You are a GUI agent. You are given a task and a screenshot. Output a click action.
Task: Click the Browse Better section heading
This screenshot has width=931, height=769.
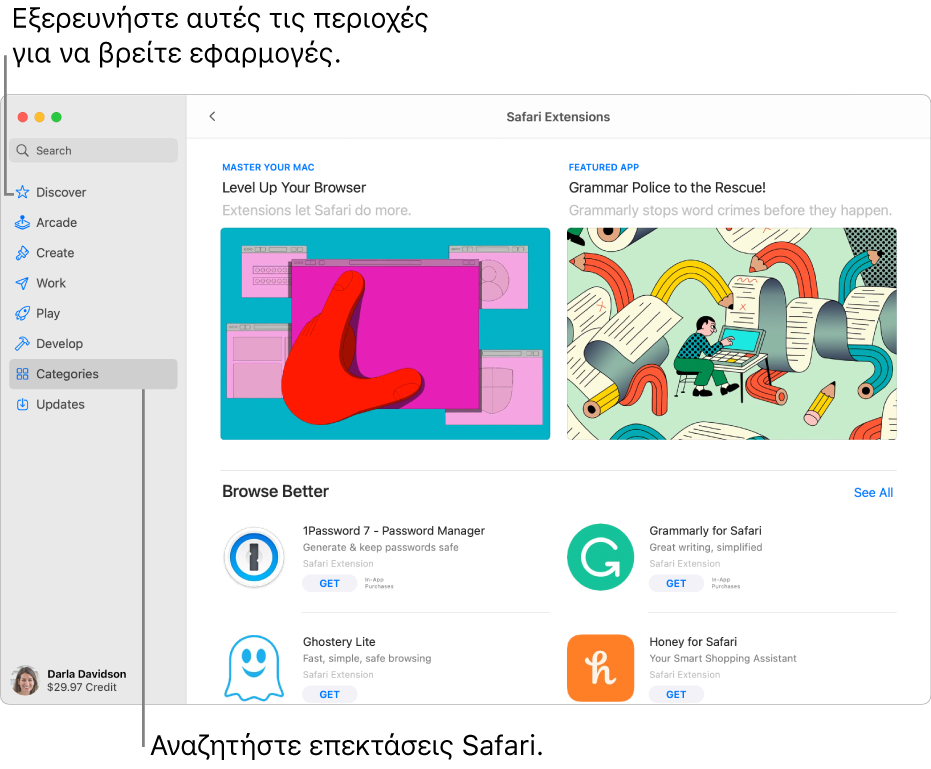pyautogui.click(x=276, y=491)
